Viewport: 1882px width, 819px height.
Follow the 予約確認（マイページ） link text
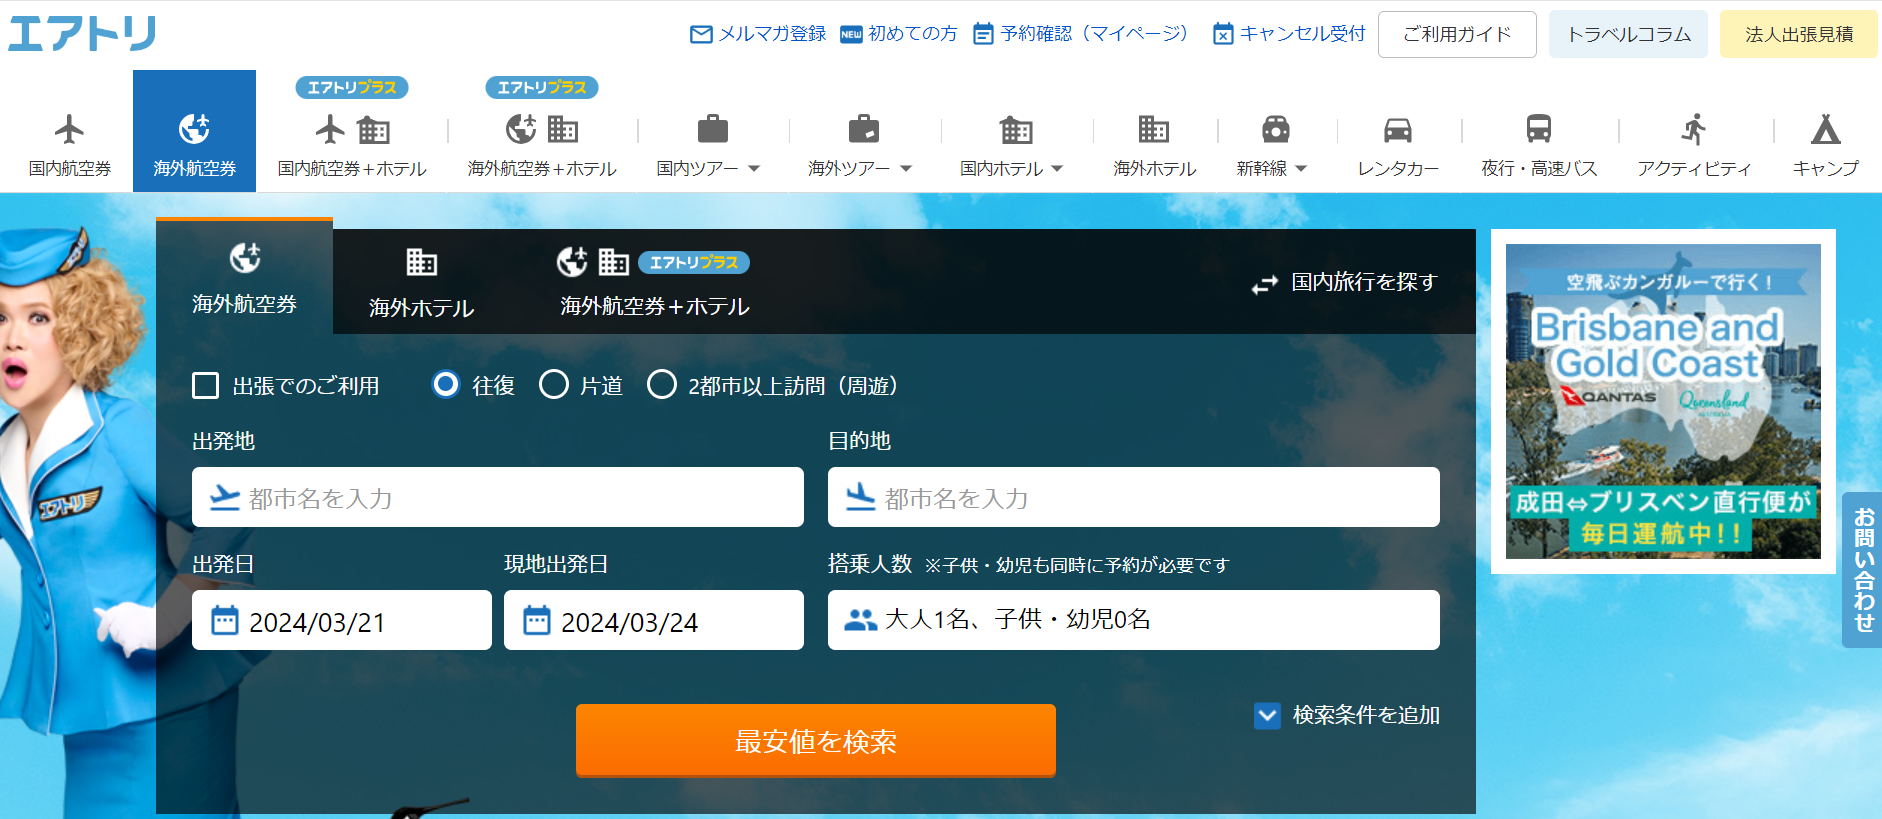tap(1096, 34)
